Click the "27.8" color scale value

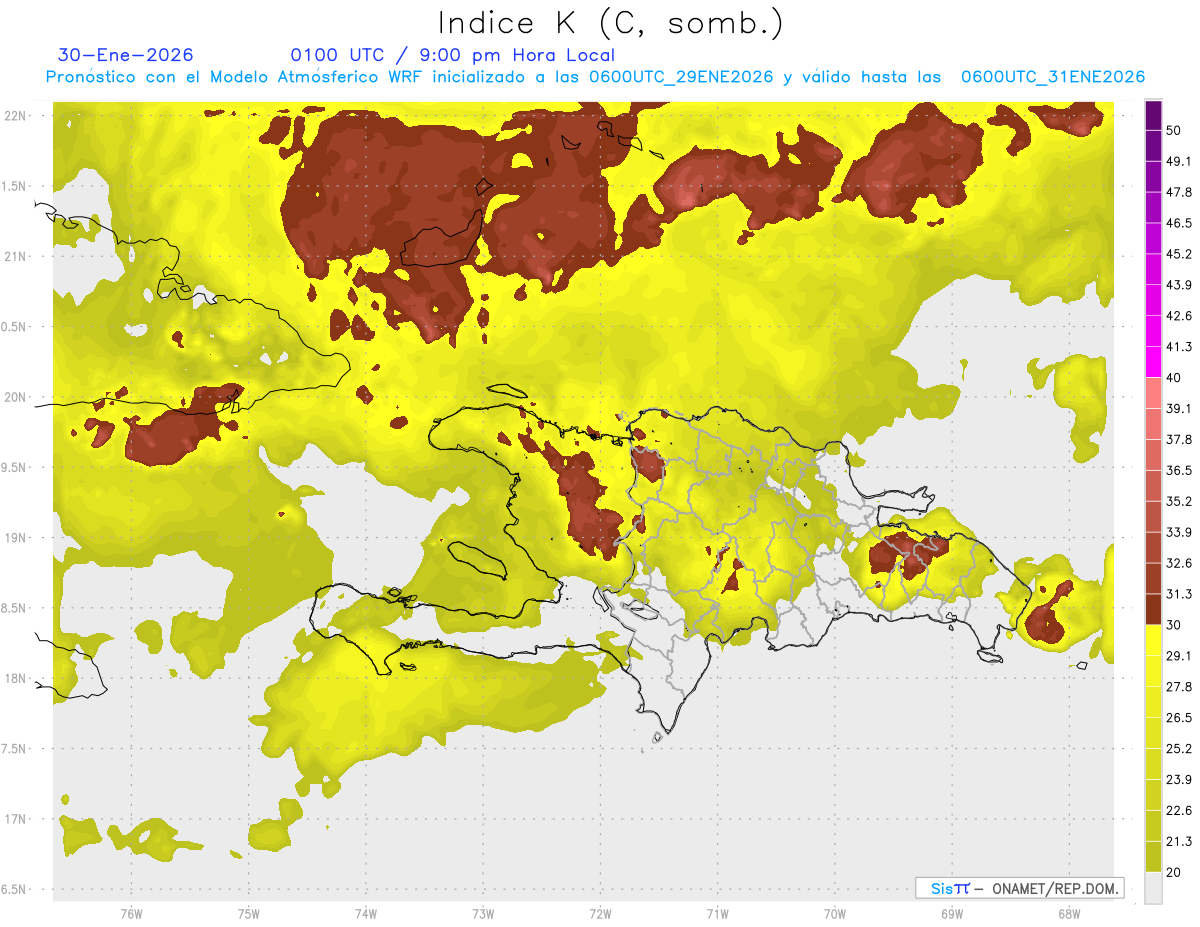pos(1179,687)
